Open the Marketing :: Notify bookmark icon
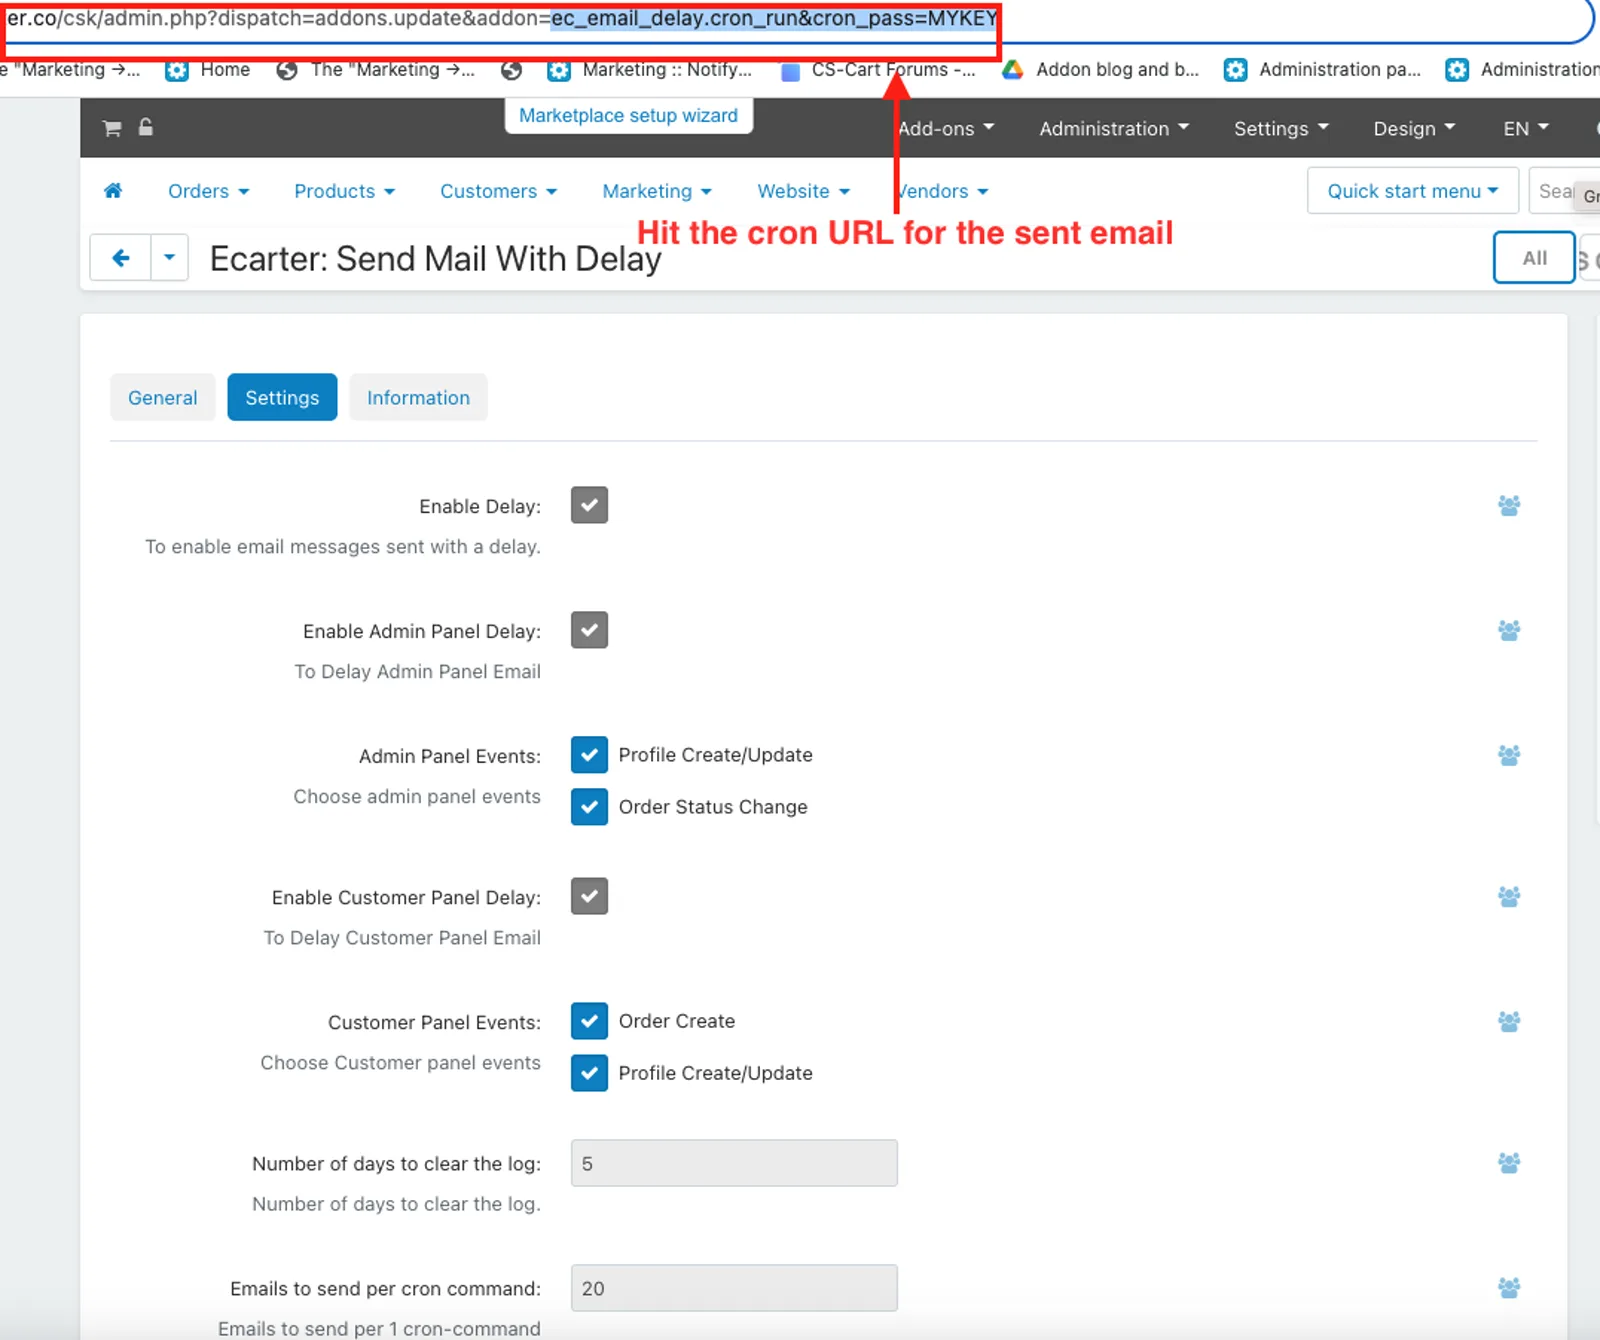The image size is (1600, 1340). (559, 70)
